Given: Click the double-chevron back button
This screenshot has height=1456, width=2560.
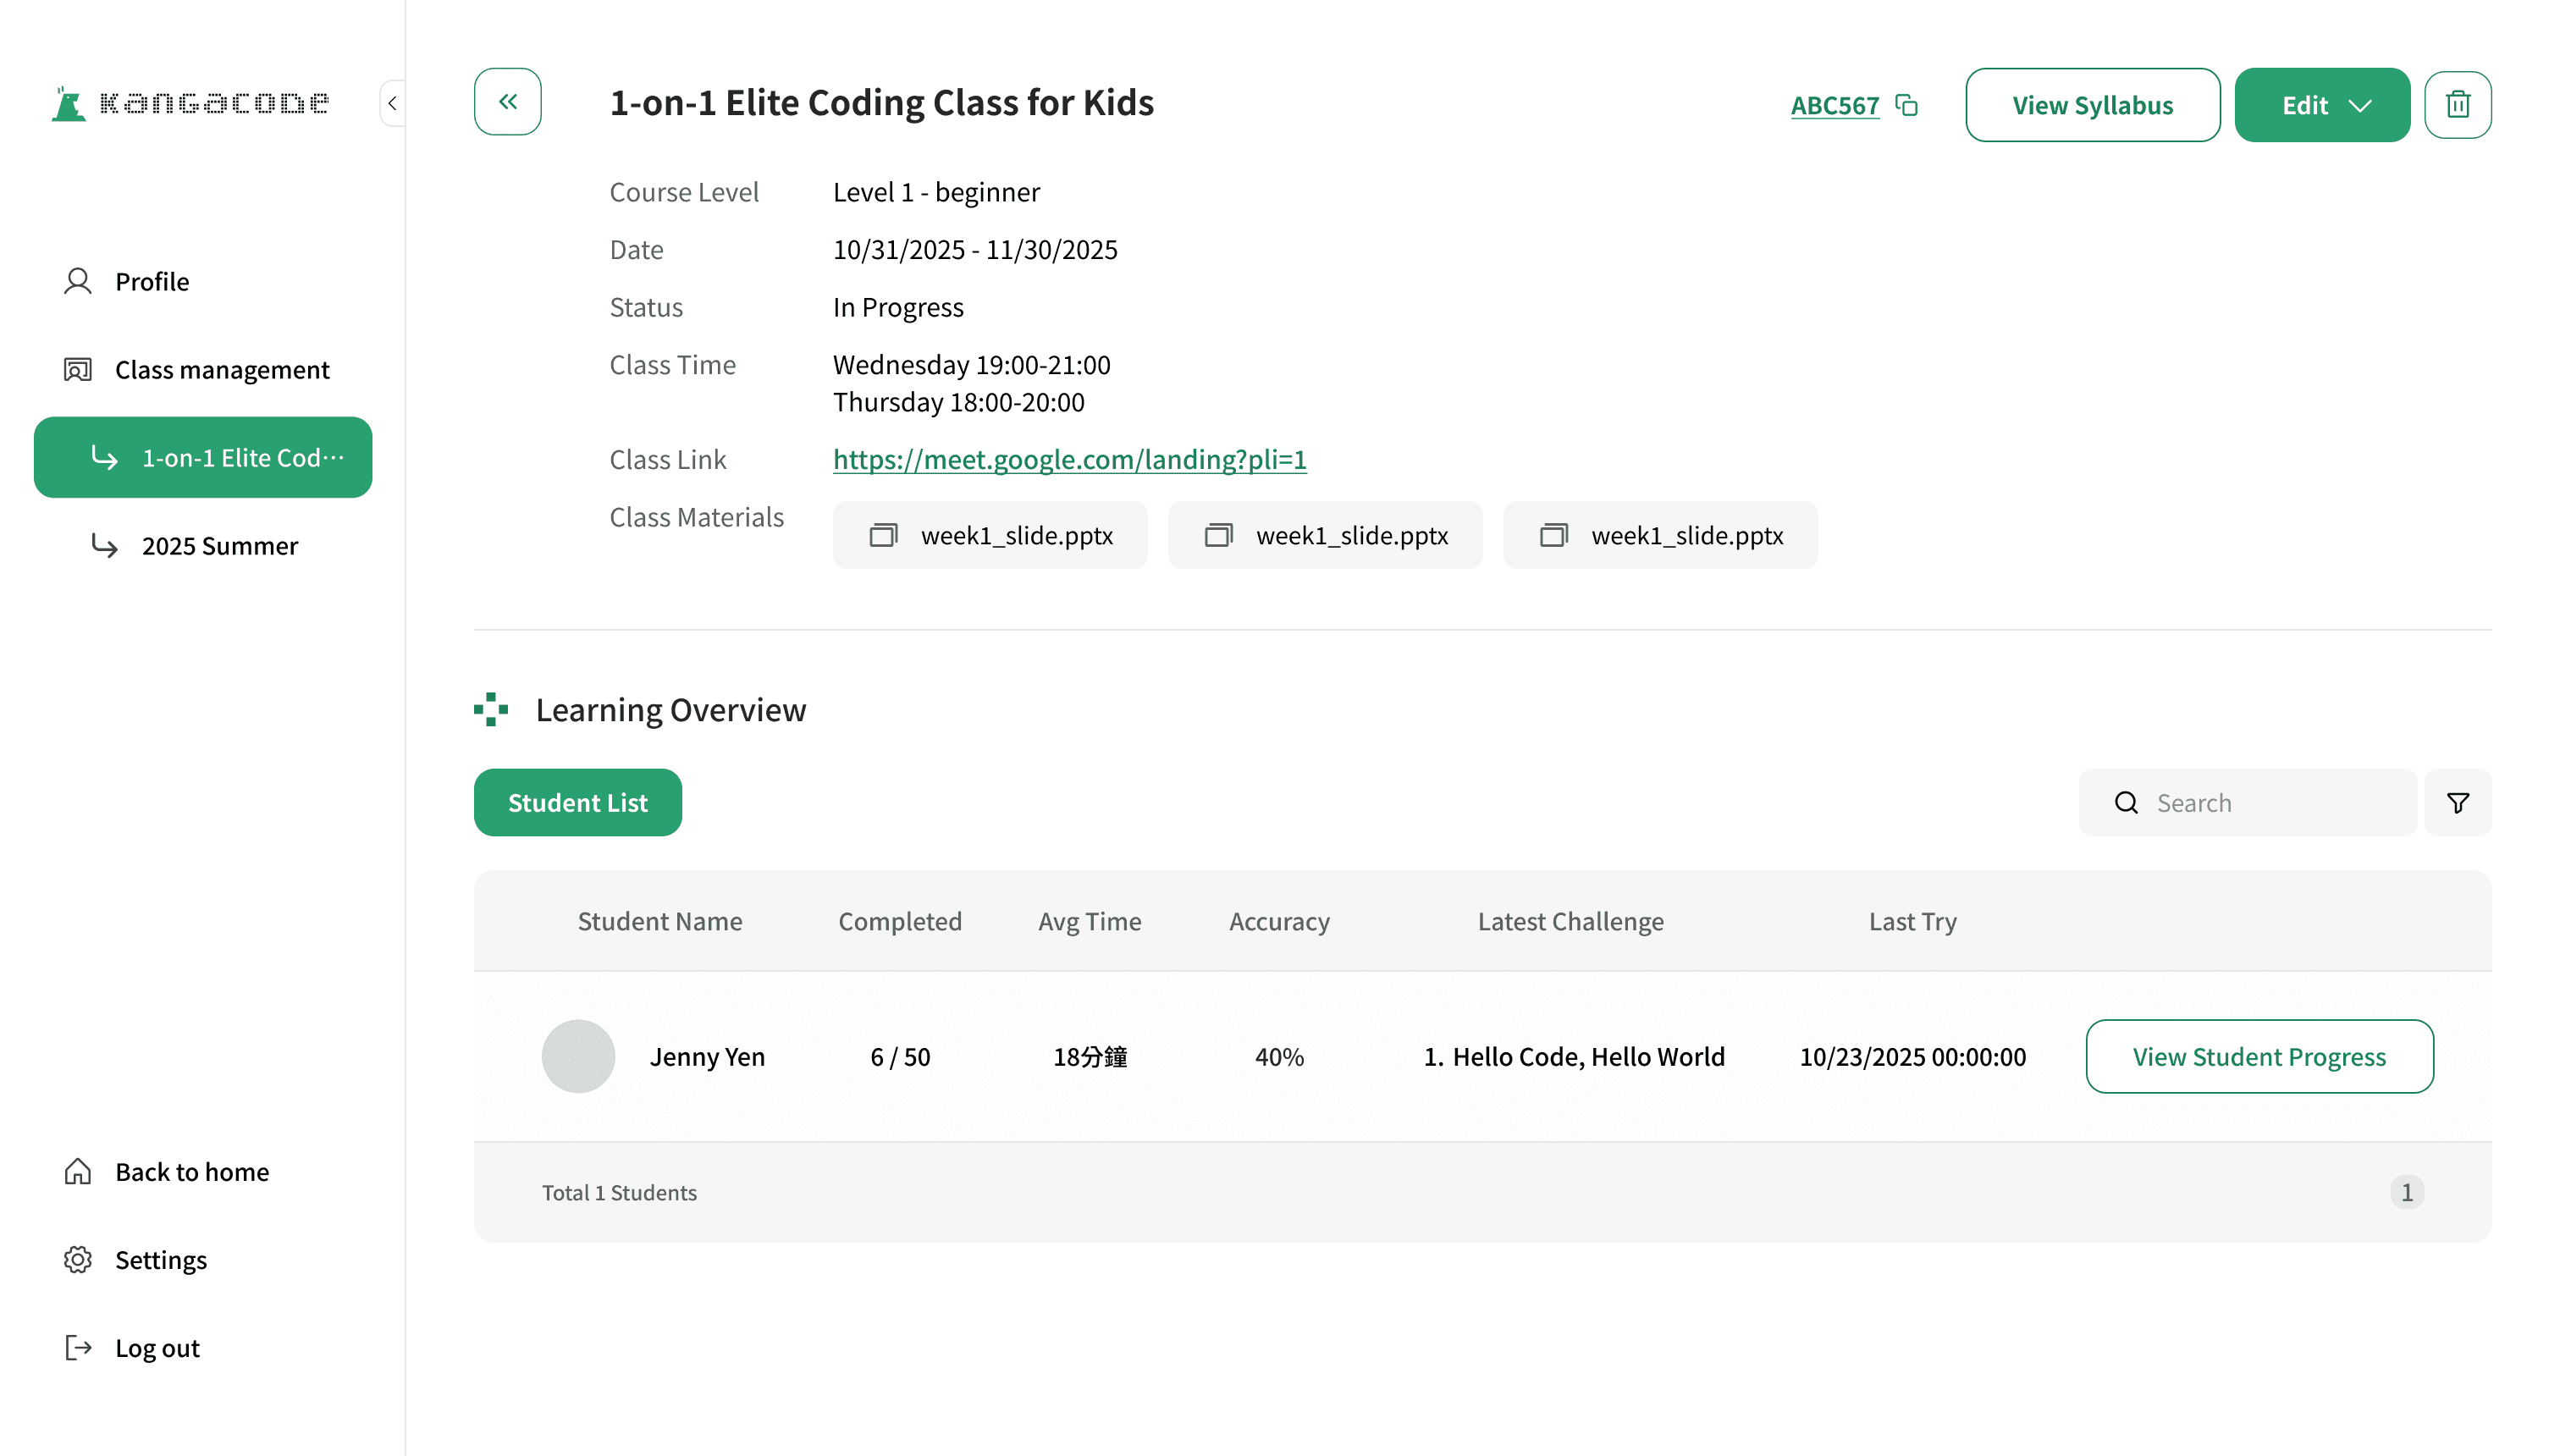Looking at the screenshot, I should tap(507, 102).
